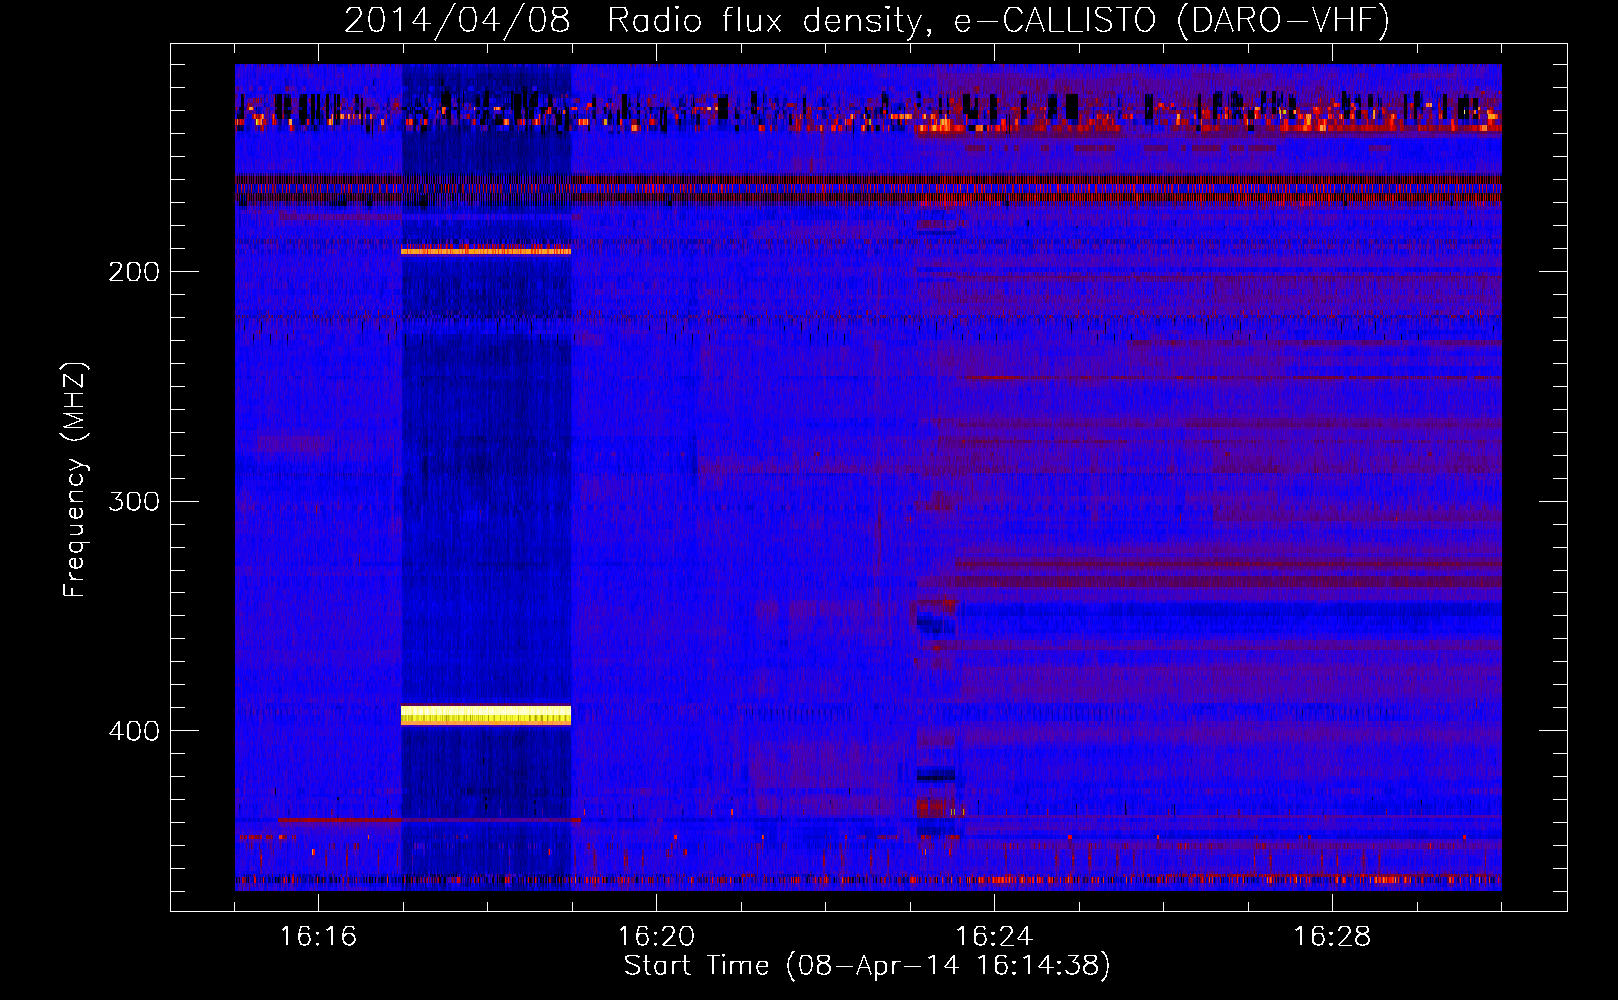Screen dimensions: 1618x1000
Task: Click the '16:24' time axis label
Action: pos(994,936)
